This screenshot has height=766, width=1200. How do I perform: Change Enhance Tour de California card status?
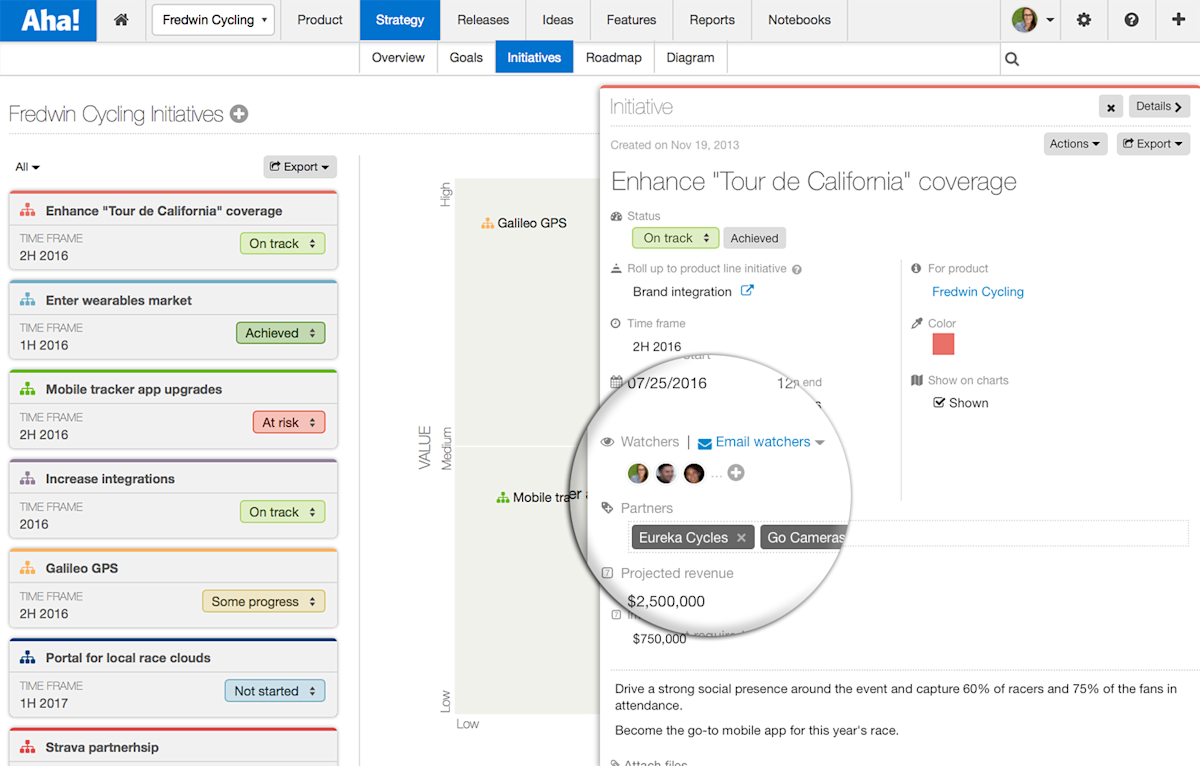[282, 244]
